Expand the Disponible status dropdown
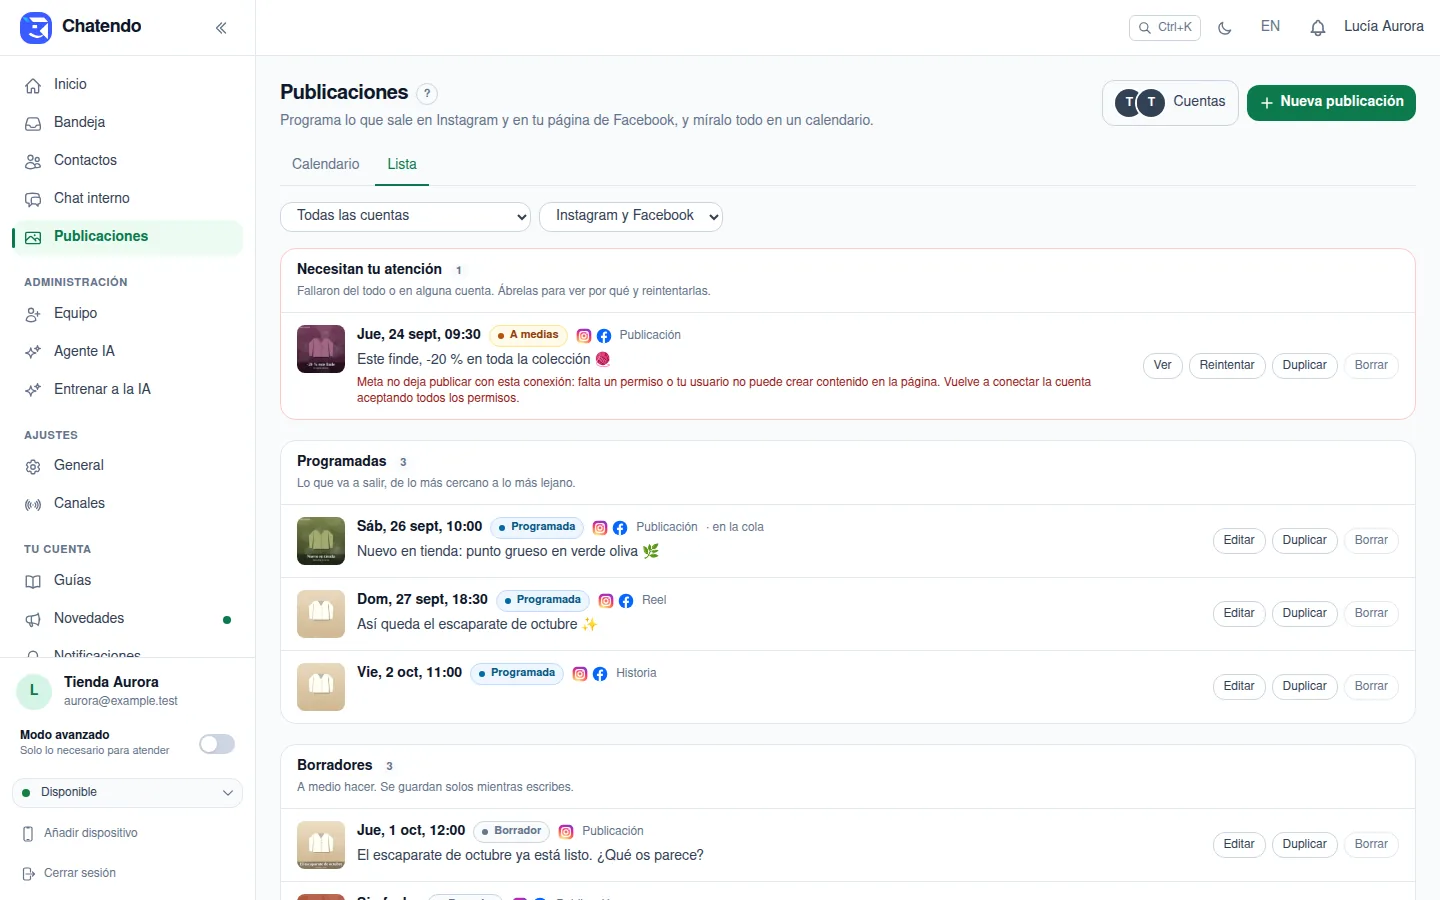Viewport: 1440px width, 900px height. pyautogui.click(x=127, y=793)
